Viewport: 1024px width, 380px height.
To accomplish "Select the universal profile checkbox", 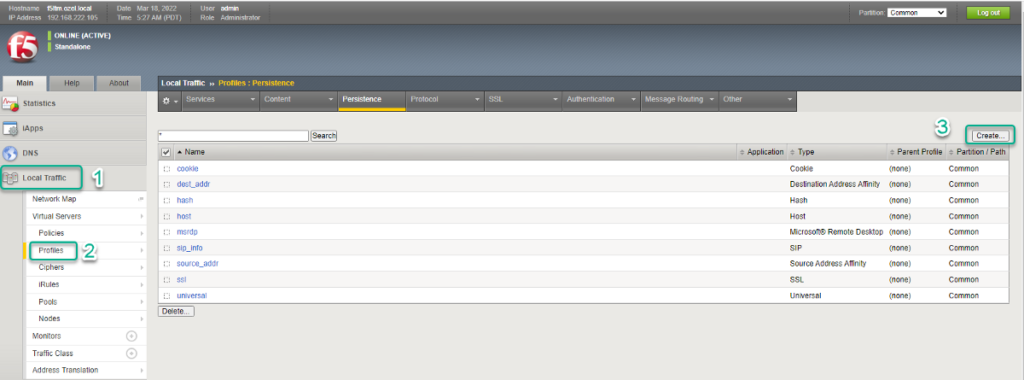I will pos(167,296).
